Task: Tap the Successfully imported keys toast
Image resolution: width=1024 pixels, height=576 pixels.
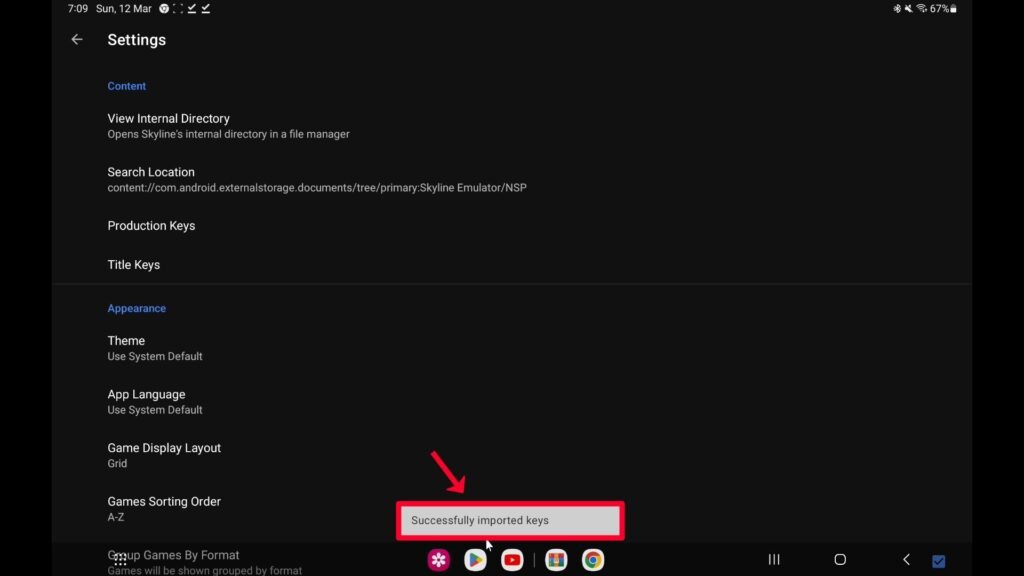Action: coord(510,520)
